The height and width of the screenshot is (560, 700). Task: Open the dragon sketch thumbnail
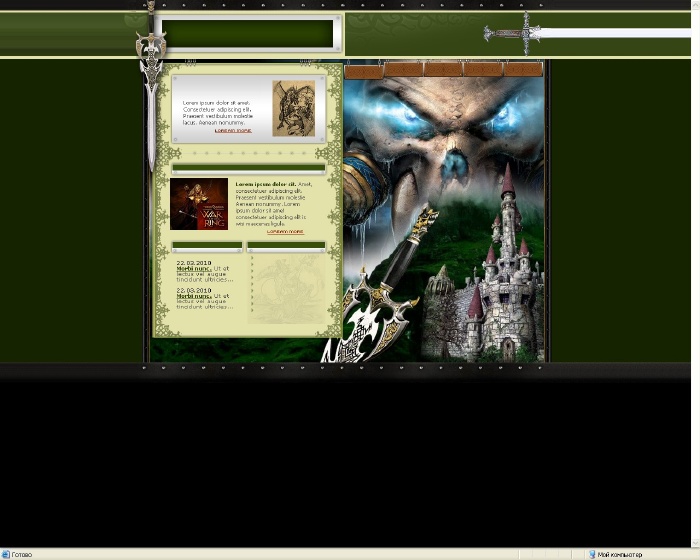294,109
